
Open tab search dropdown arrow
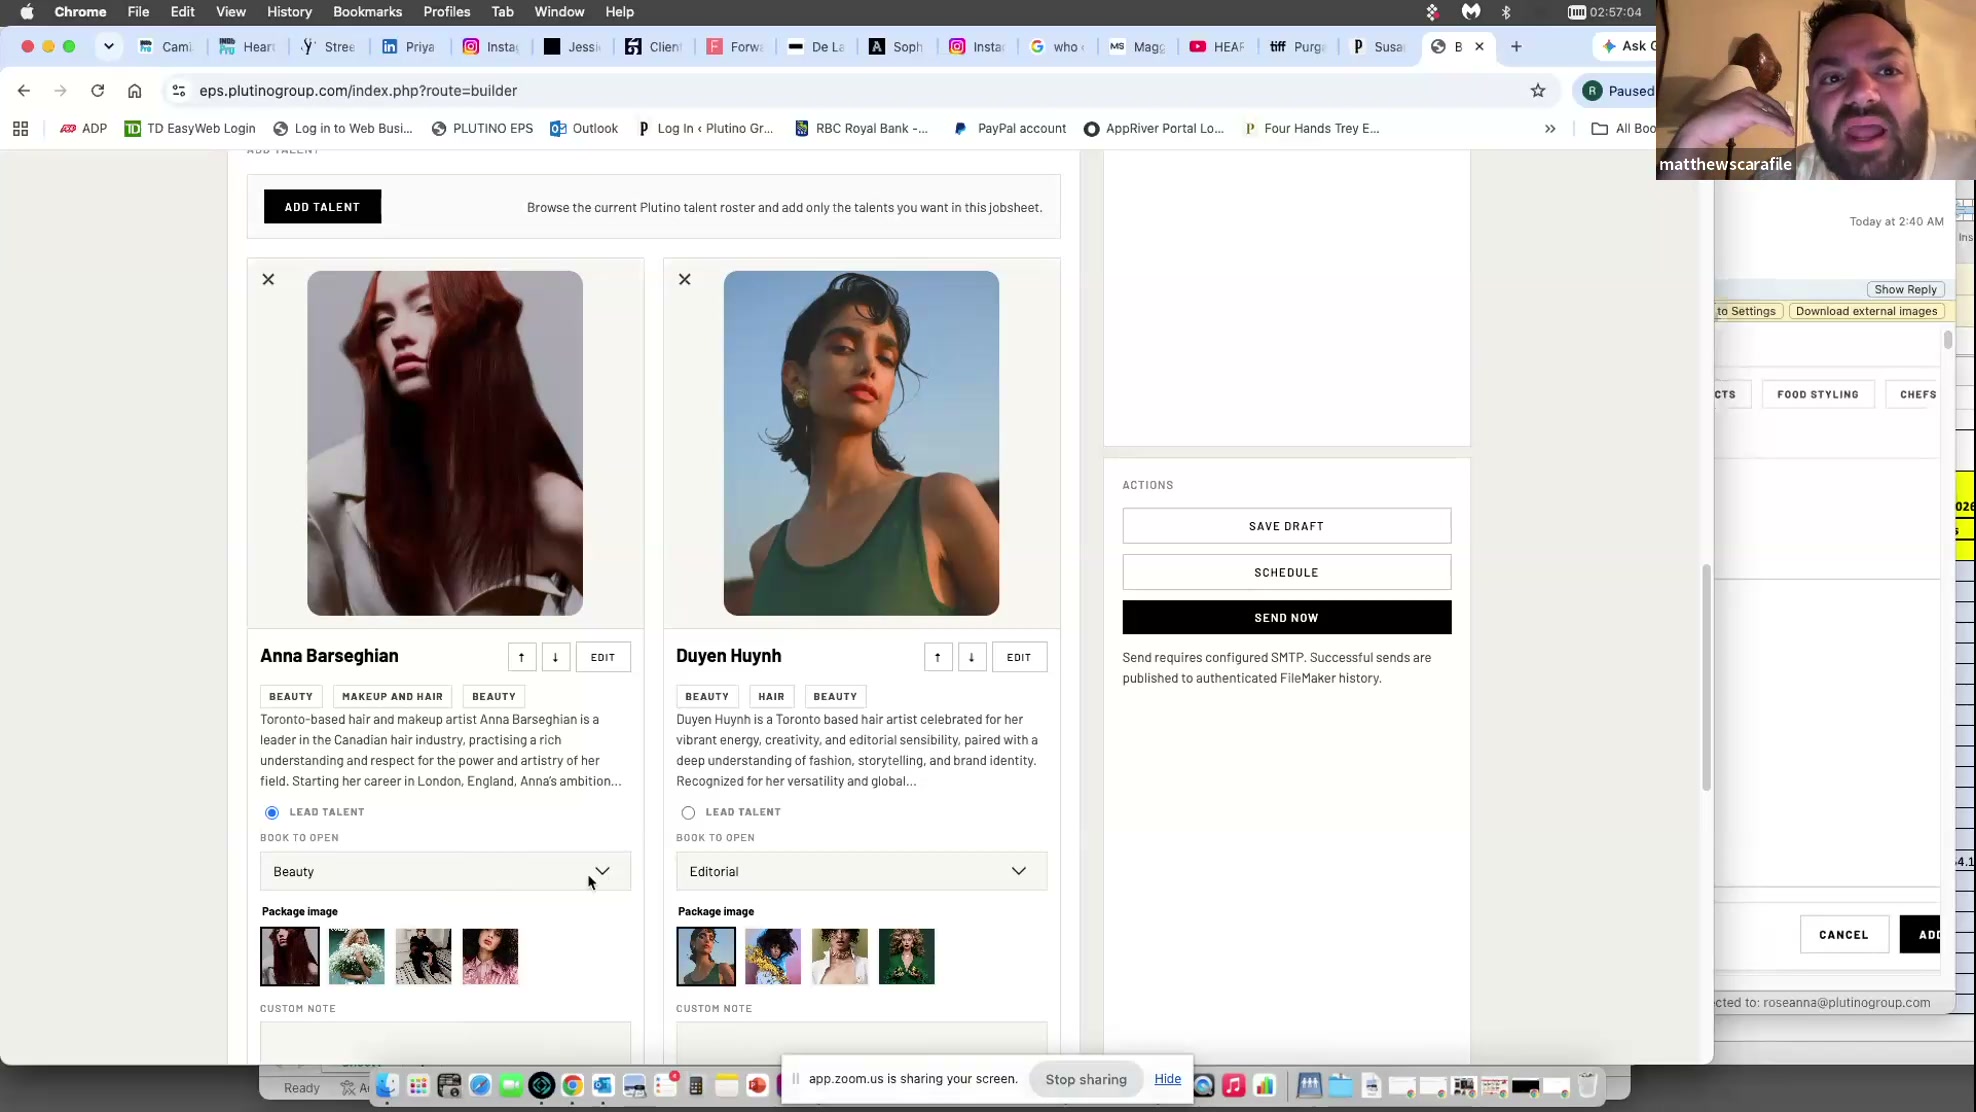[x=108, y=46]
